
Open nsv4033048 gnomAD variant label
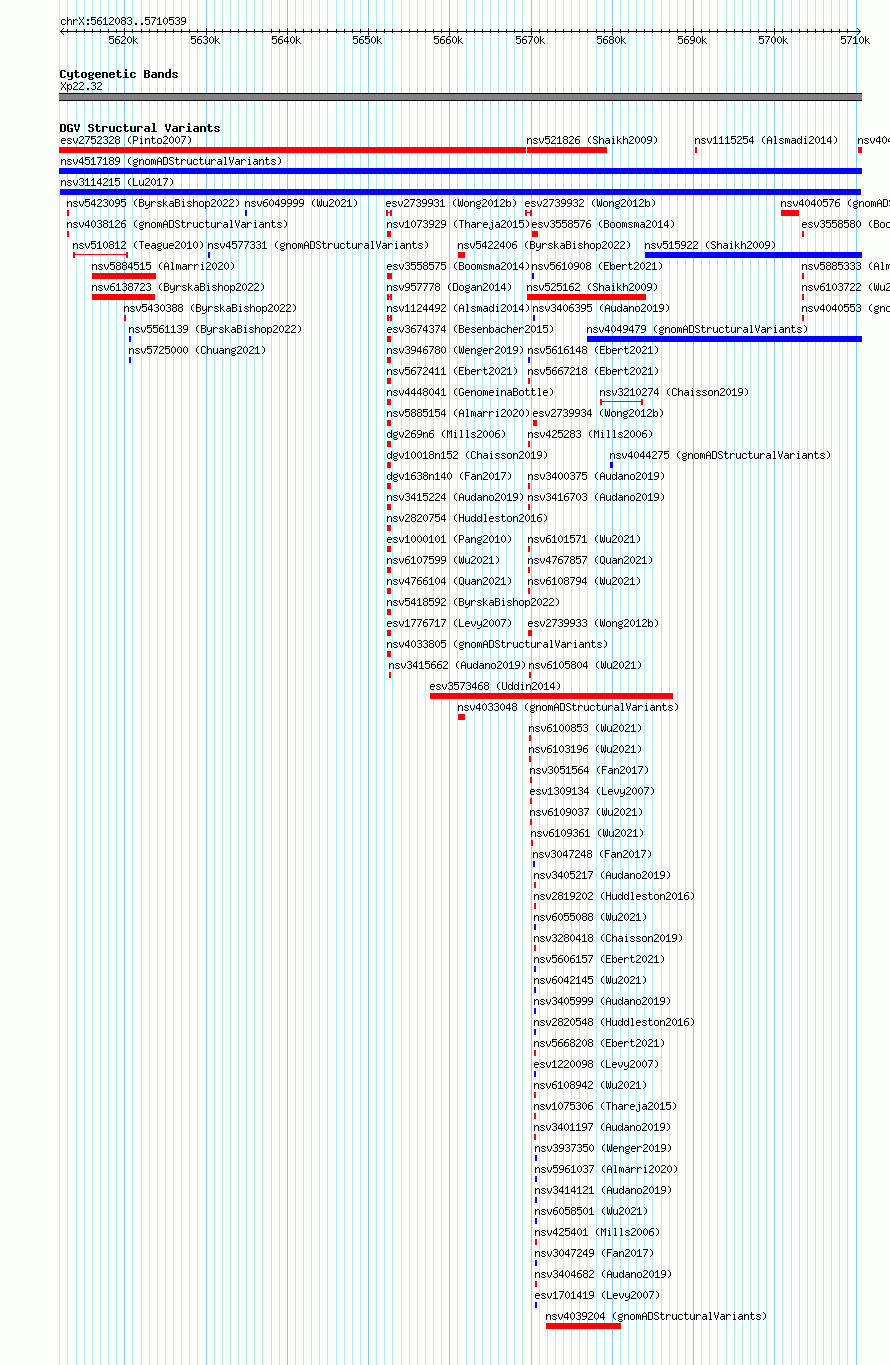coord(568,707)
